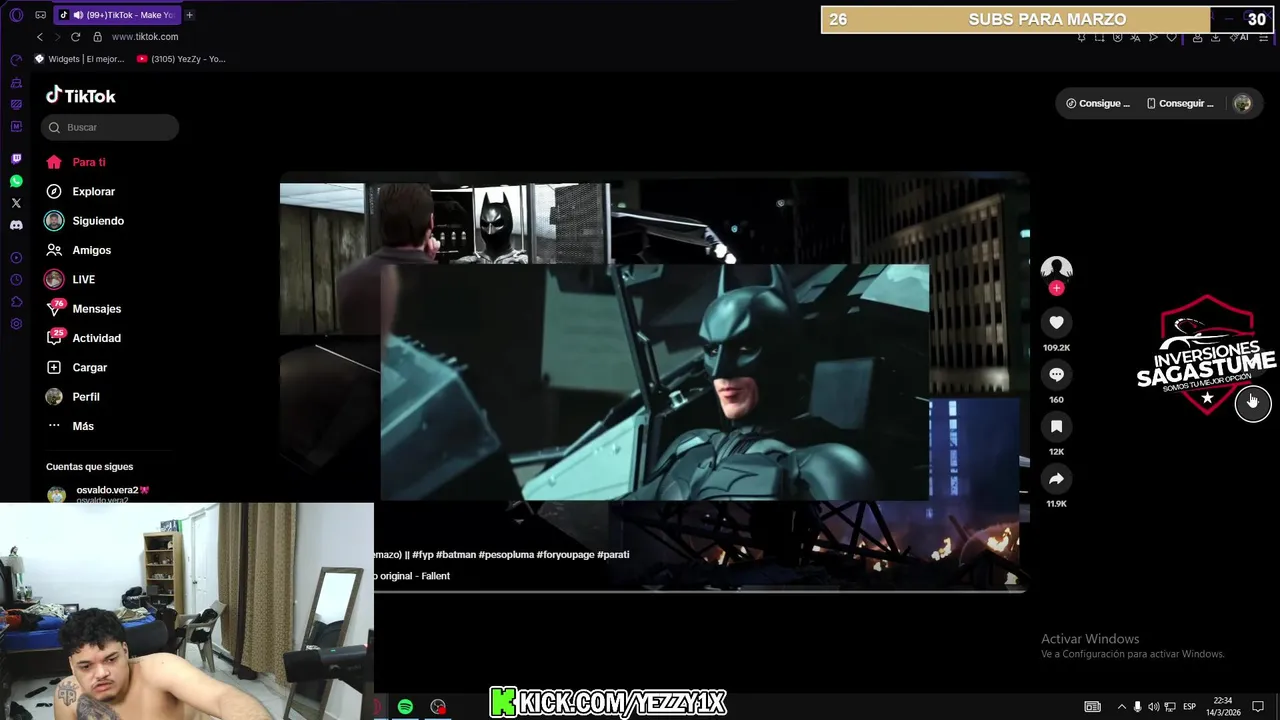Open browser translate icon in toolbar
The width and height of the screenshot is (1280, 720).
pos(1135,37)
